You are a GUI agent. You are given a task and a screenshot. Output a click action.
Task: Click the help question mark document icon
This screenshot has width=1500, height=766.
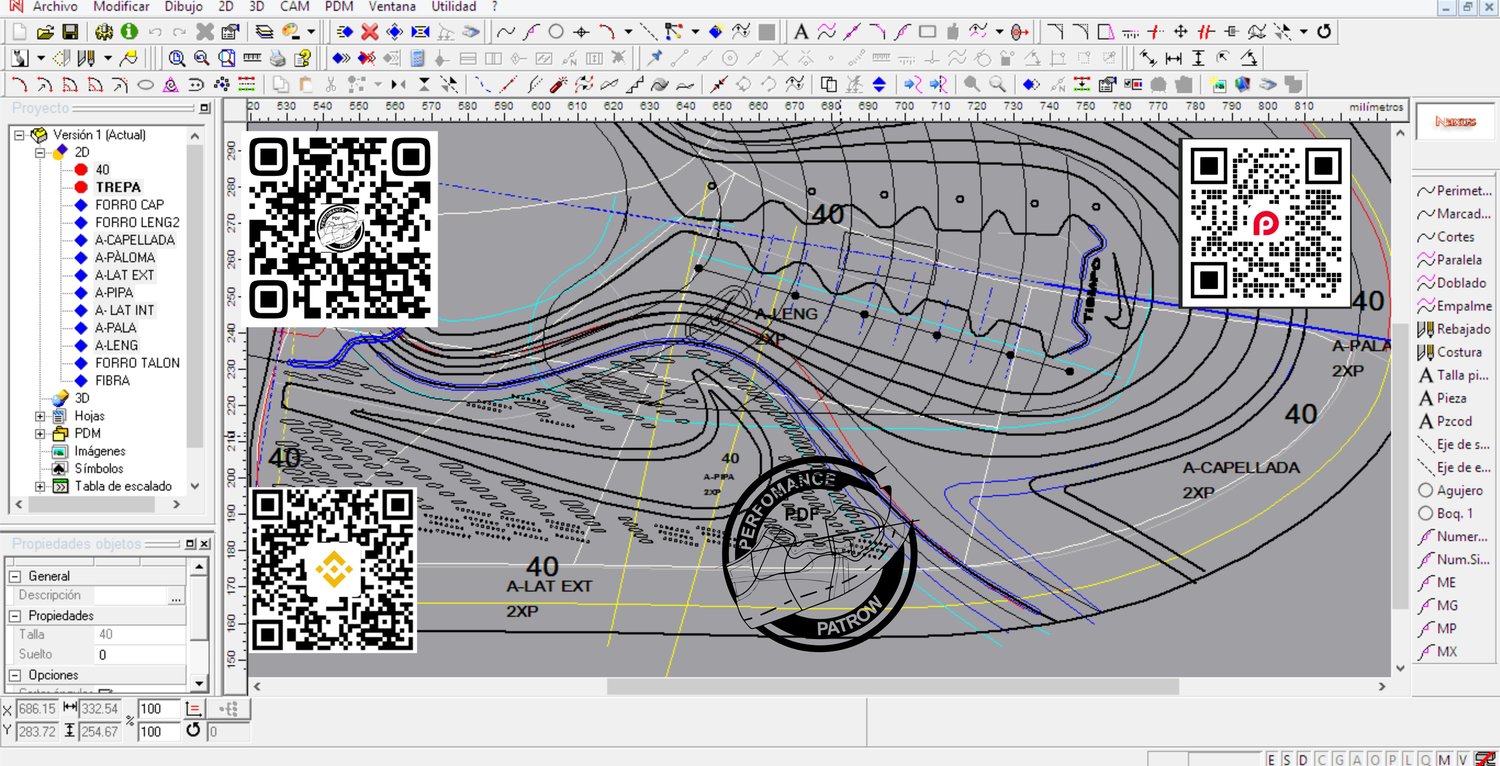[302, 58]
